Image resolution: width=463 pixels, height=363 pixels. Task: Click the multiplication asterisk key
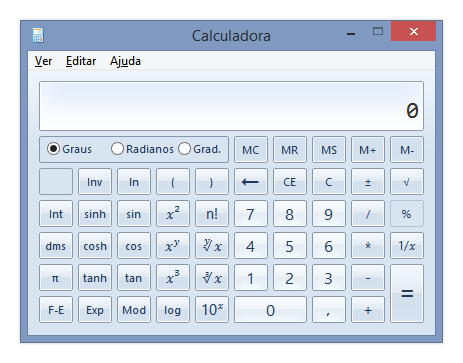pos(368,246)
